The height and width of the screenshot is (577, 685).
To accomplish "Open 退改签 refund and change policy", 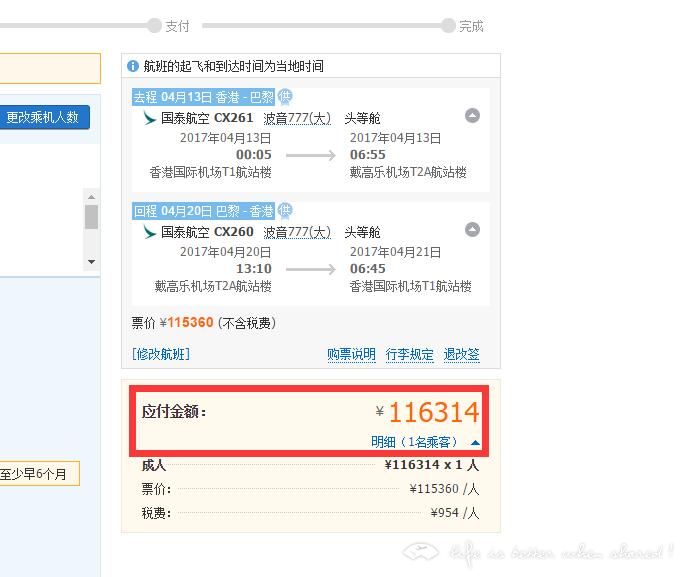I will click(x=462, y=354).
